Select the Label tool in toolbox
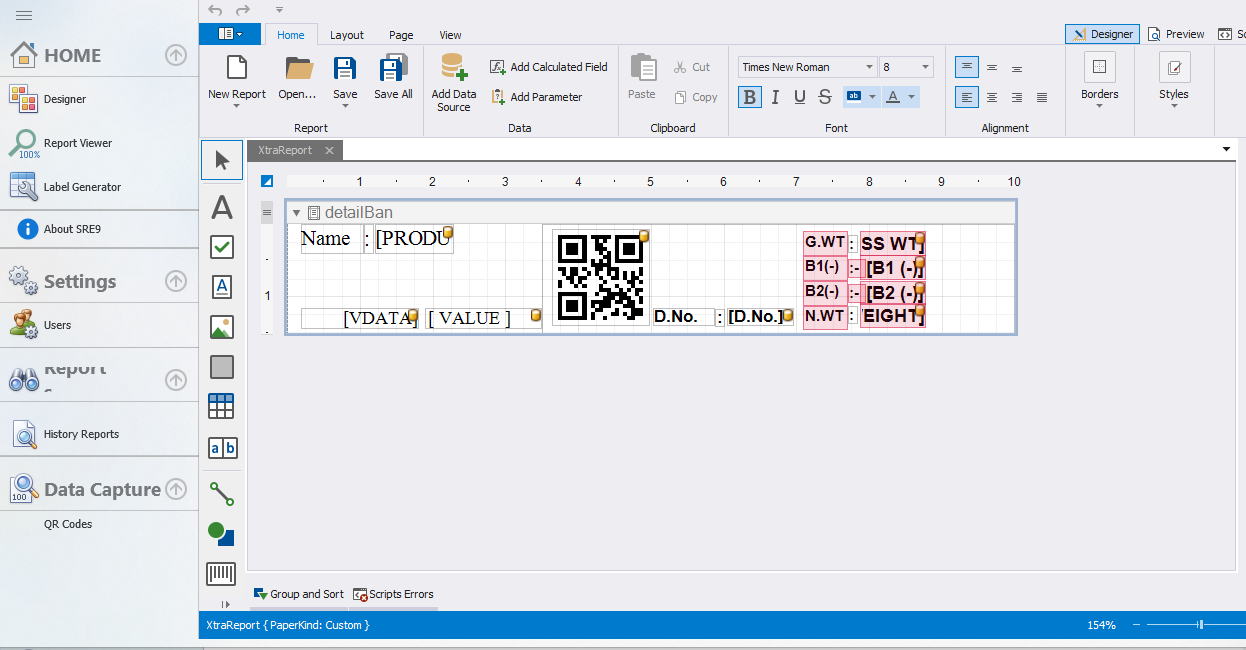1246x650 pixels. click(x=222, y=207)
